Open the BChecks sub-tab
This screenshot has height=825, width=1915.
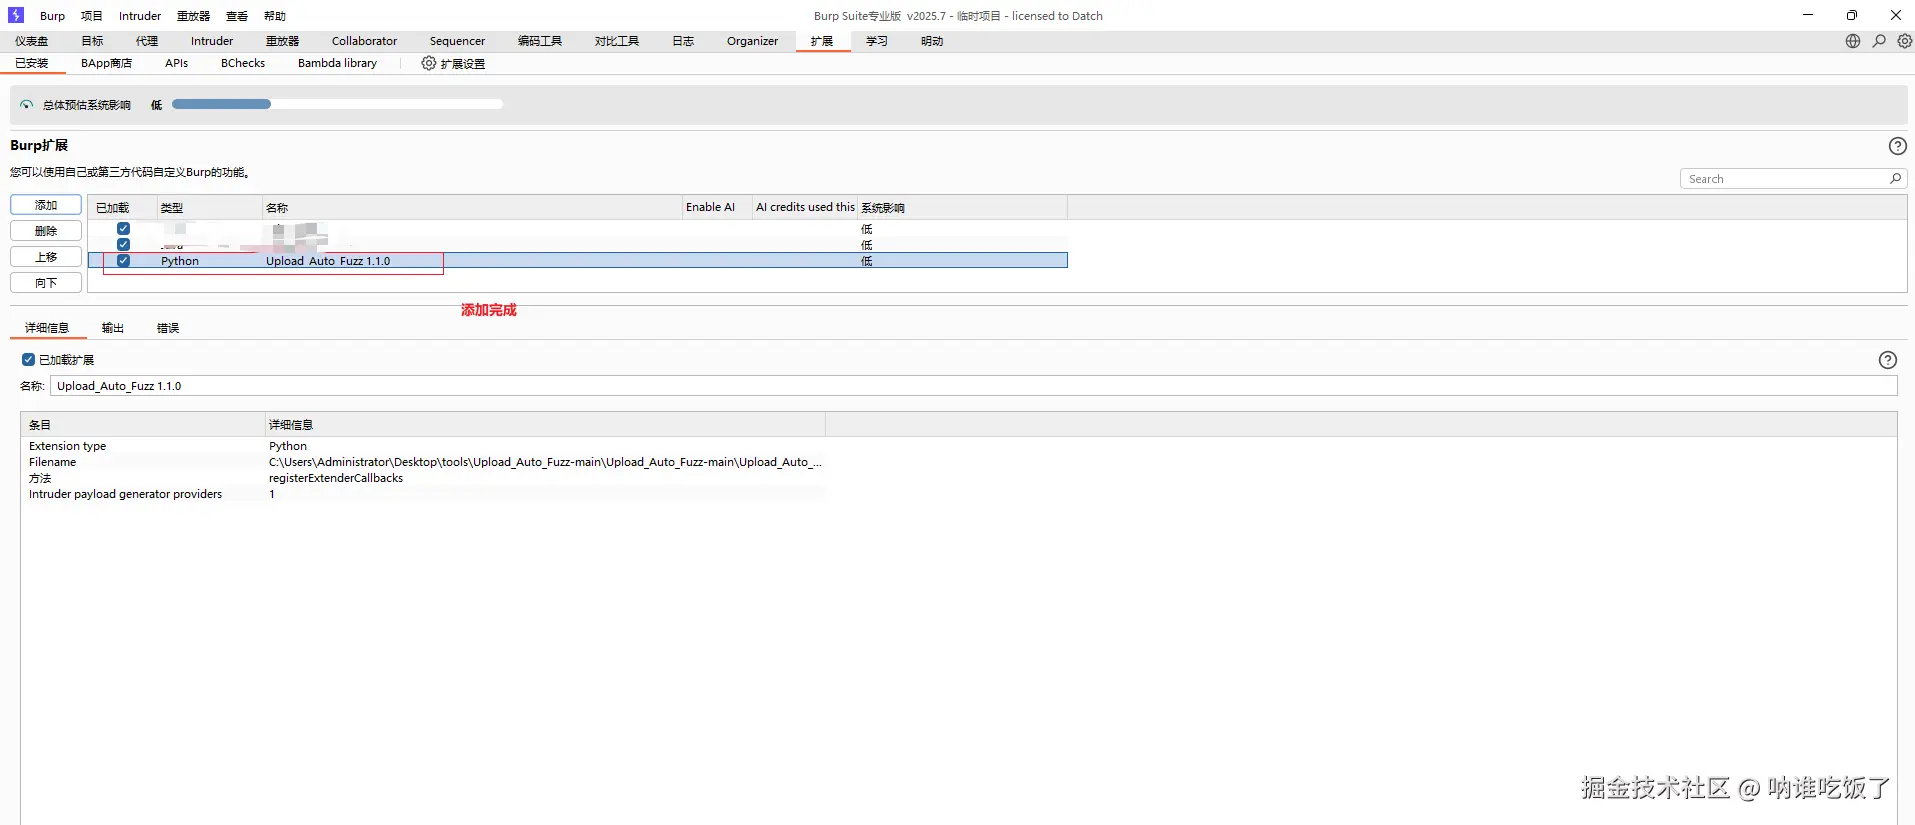[x=243, y=63]
